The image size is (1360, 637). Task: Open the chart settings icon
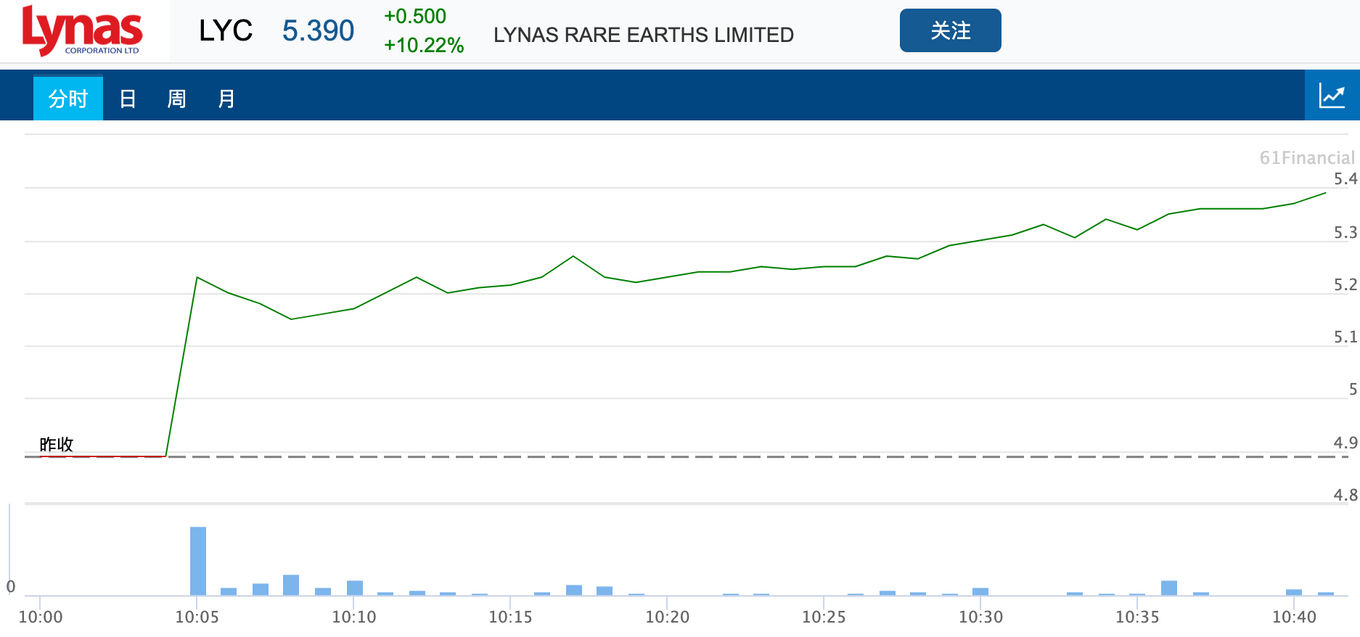(x=1332, y=96)
